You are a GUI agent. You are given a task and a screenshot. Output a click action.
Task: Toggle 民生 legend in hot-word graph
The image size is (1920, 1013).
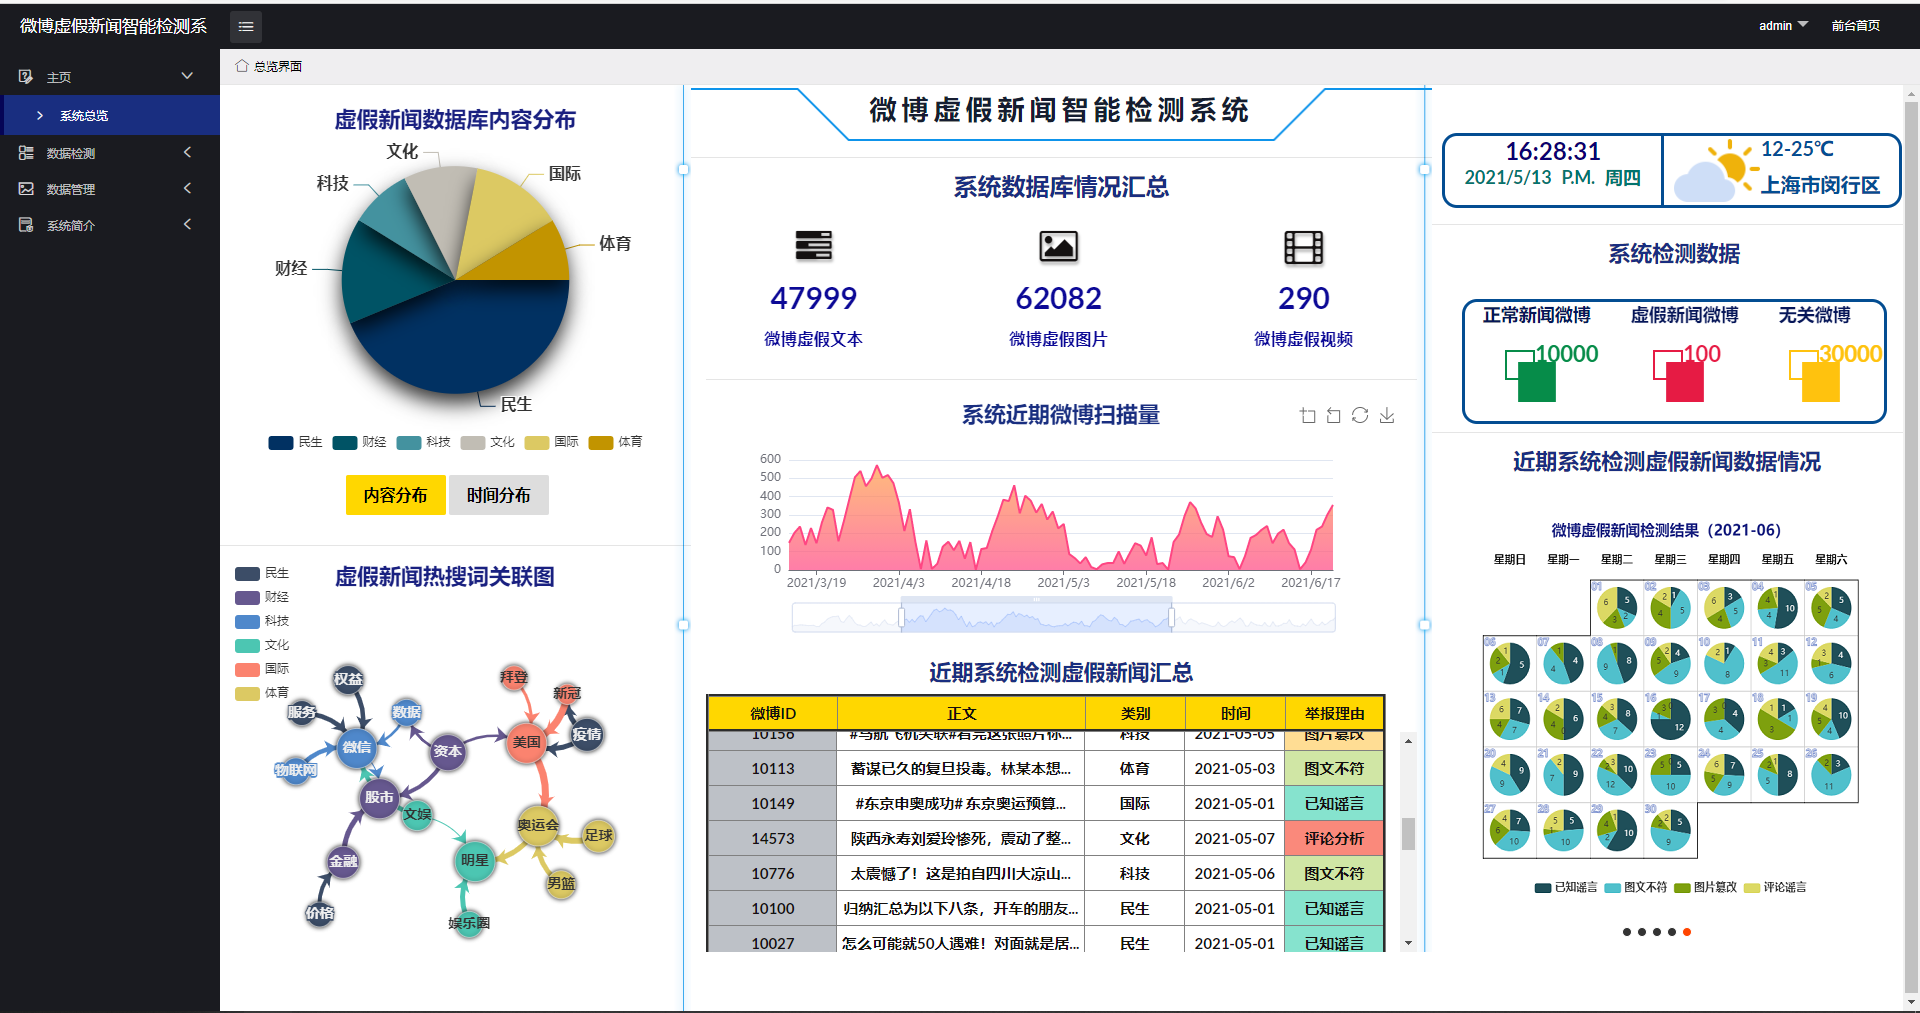click(262, 573)
